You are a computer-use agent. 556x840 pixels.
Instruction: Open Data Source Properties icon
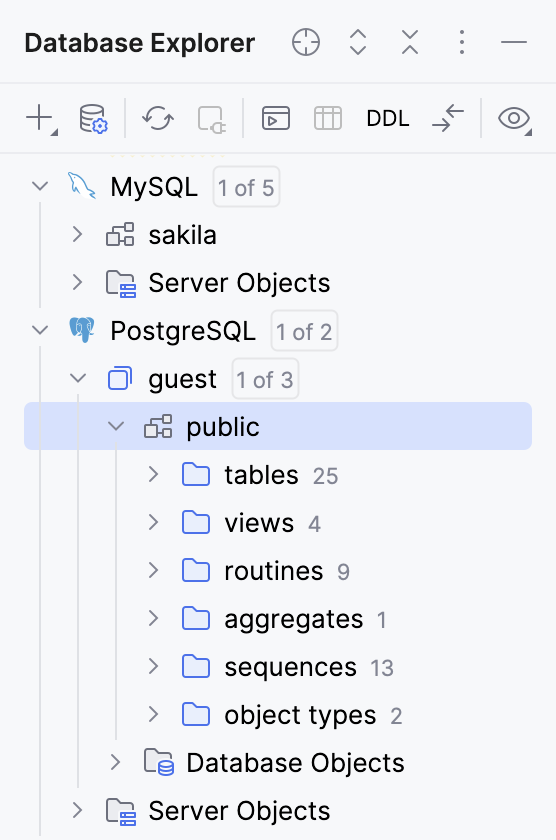93,118
